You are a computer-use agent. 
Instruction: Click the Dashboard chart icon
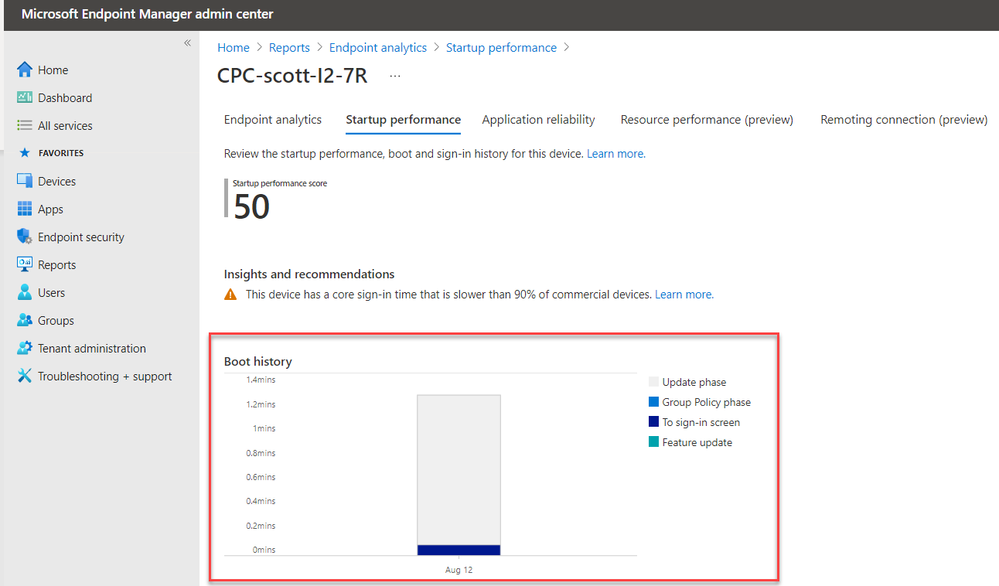24,97
